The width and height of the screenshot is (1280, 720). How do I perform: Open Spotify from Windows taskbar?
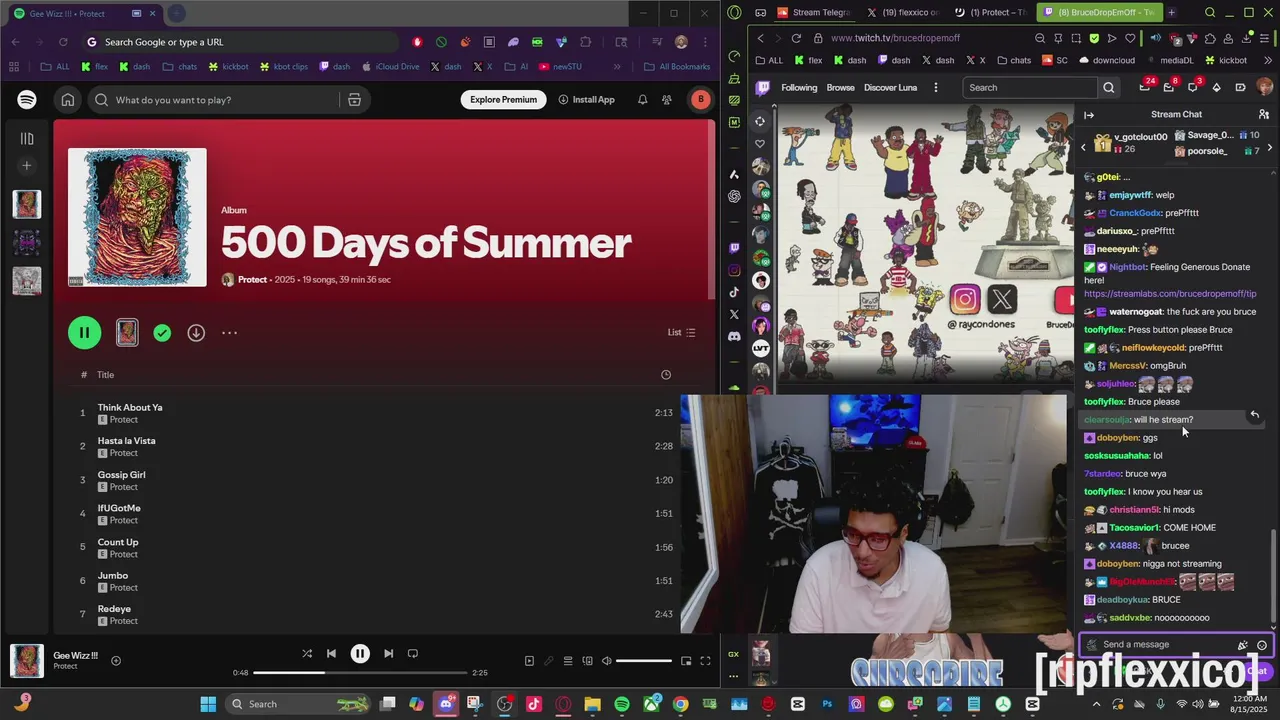(x=622, y=704)
